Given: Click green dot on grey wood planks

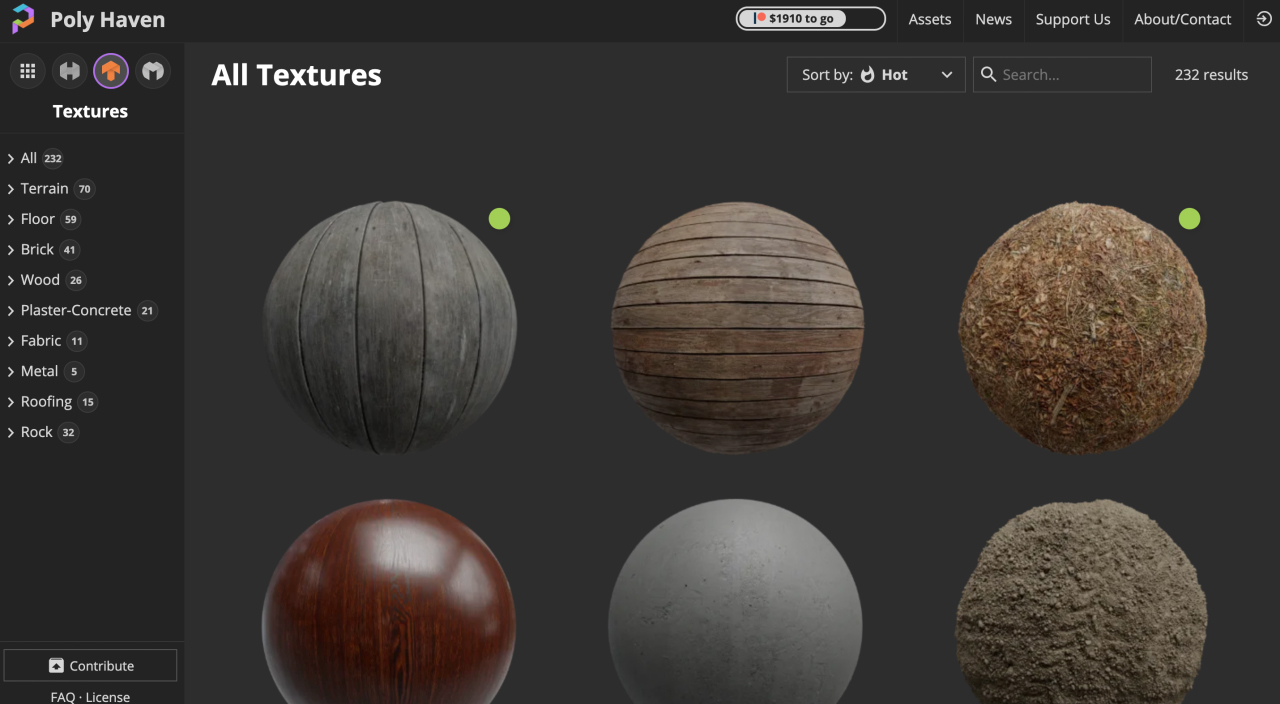Looking at the screenshot, I should coord(499,218).
